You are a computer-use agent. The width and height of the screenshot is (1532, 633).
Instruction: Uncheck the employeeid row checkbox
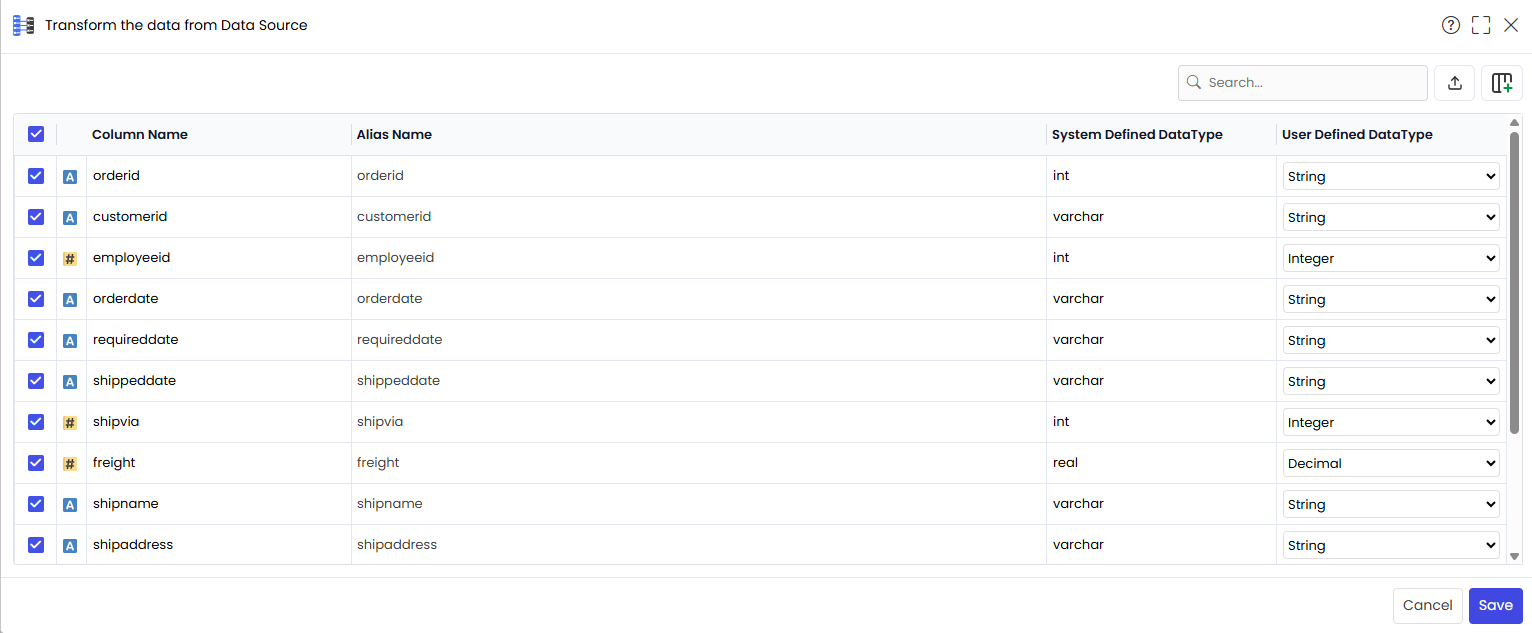[x=36, y=258]
